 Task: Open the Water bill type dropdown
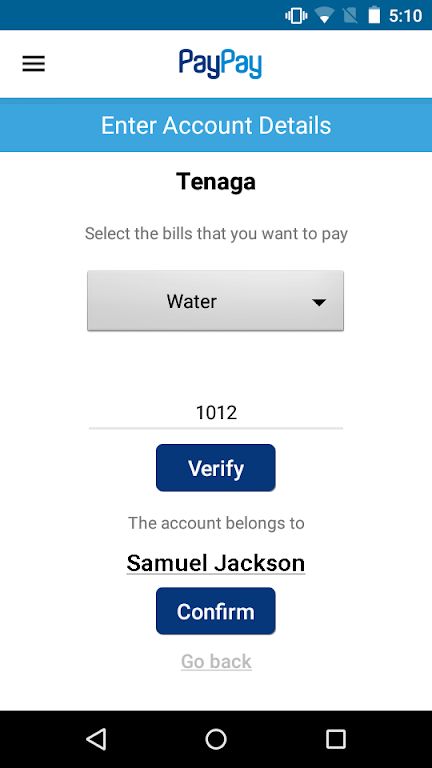(216, 301)
